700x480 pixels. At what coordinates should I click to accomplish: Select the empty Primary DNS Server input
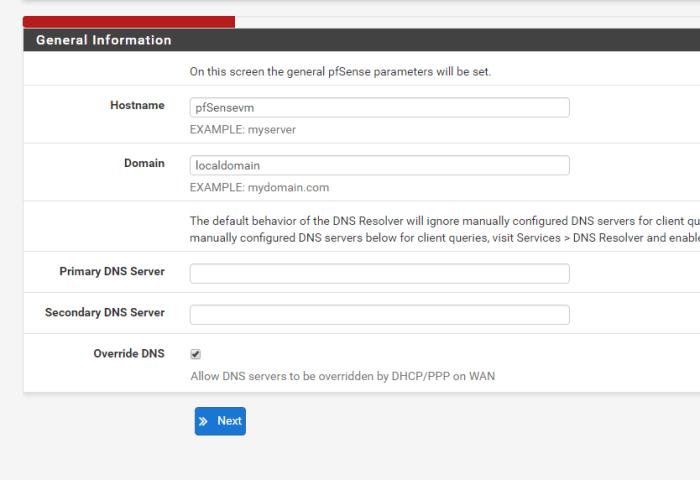coord(379,273)
